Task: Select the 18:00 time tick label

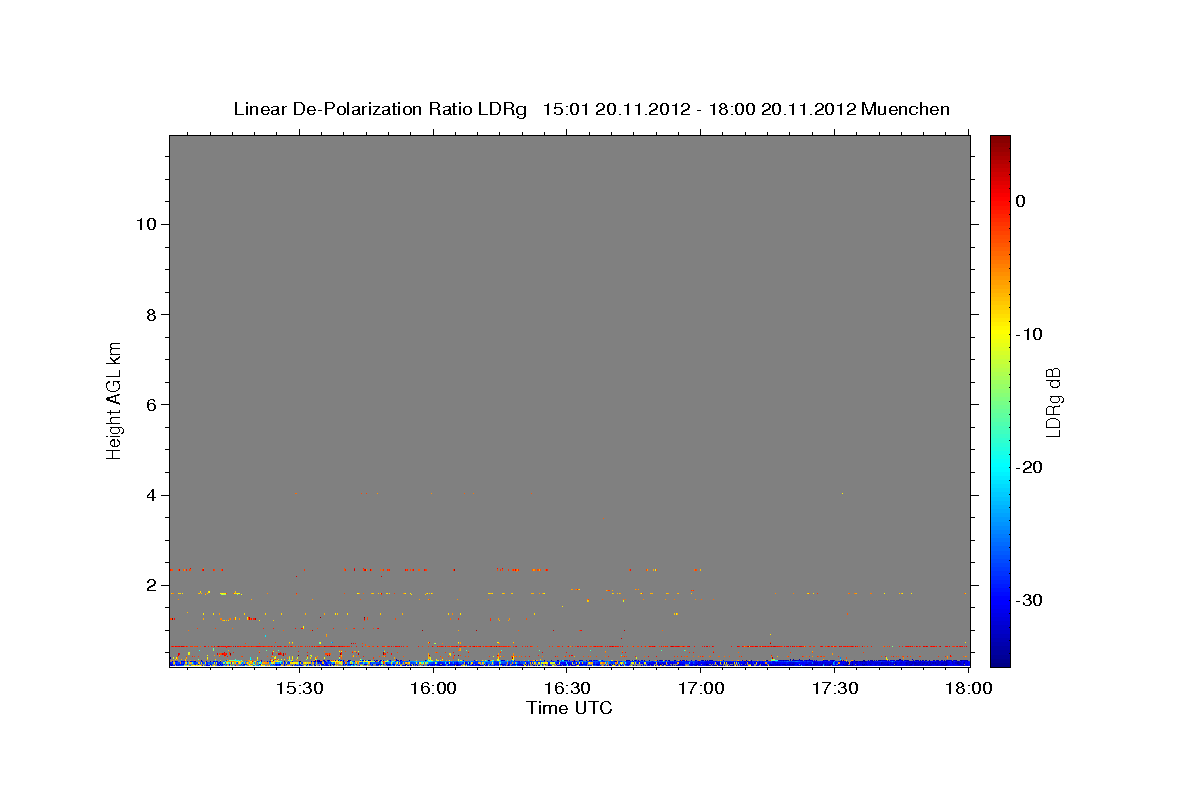Action: [968, 689]
